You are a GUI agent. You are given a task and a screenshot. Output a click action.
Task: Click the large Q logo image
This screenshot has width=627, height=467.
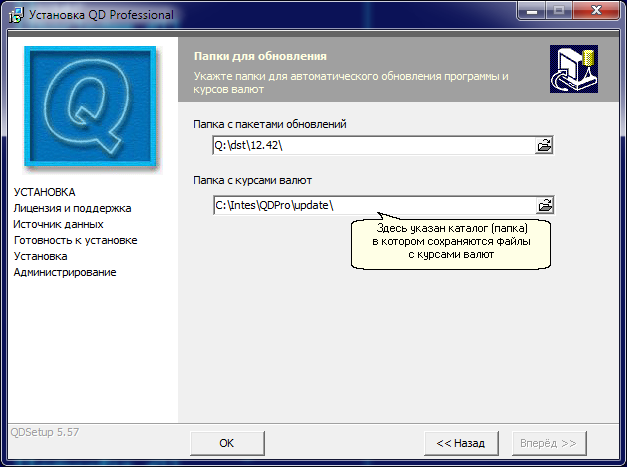tap(90, 106)
